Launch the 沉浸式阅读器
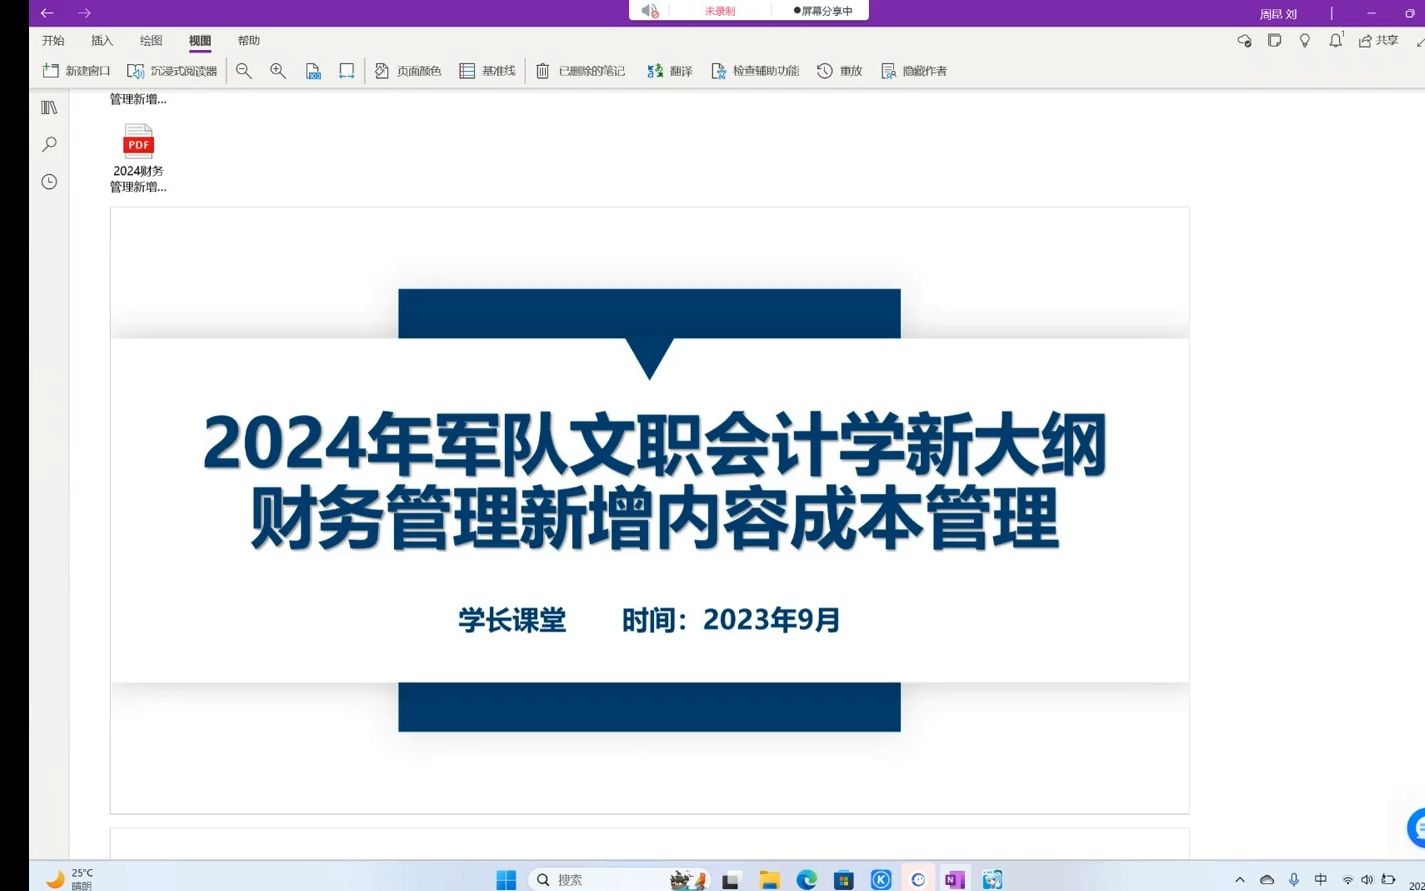This screenshot has width=1425, height=891. click(172, 71)
